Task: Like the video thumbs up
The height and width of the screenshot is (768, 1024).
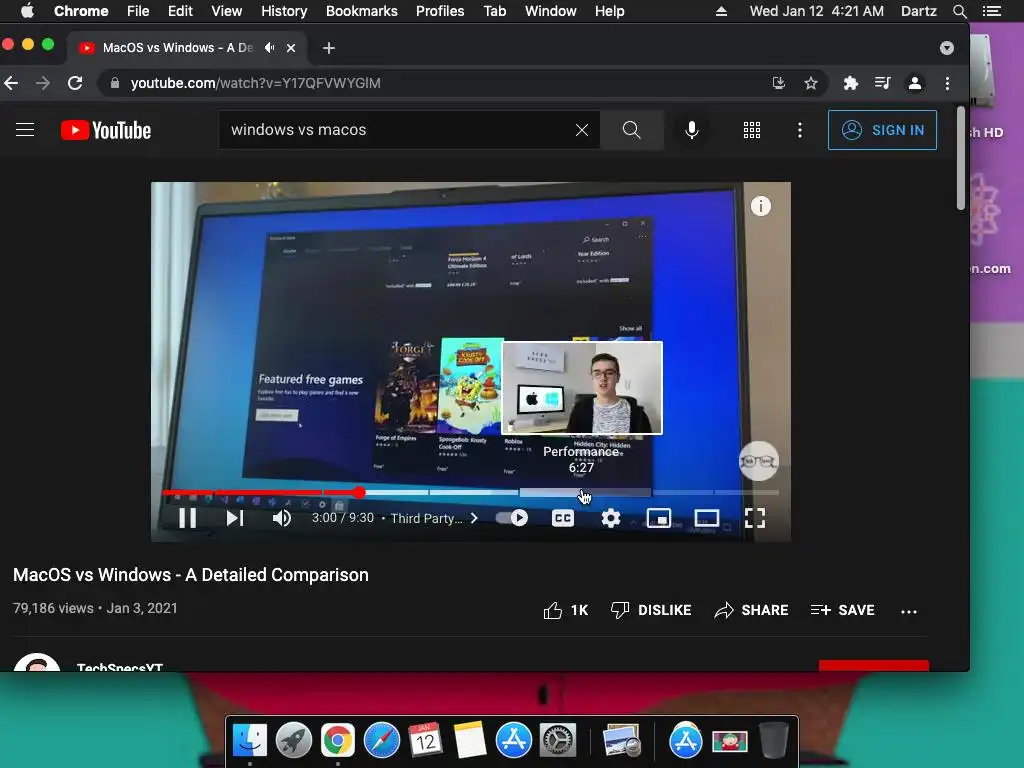Action: click(x=566, y=610)
